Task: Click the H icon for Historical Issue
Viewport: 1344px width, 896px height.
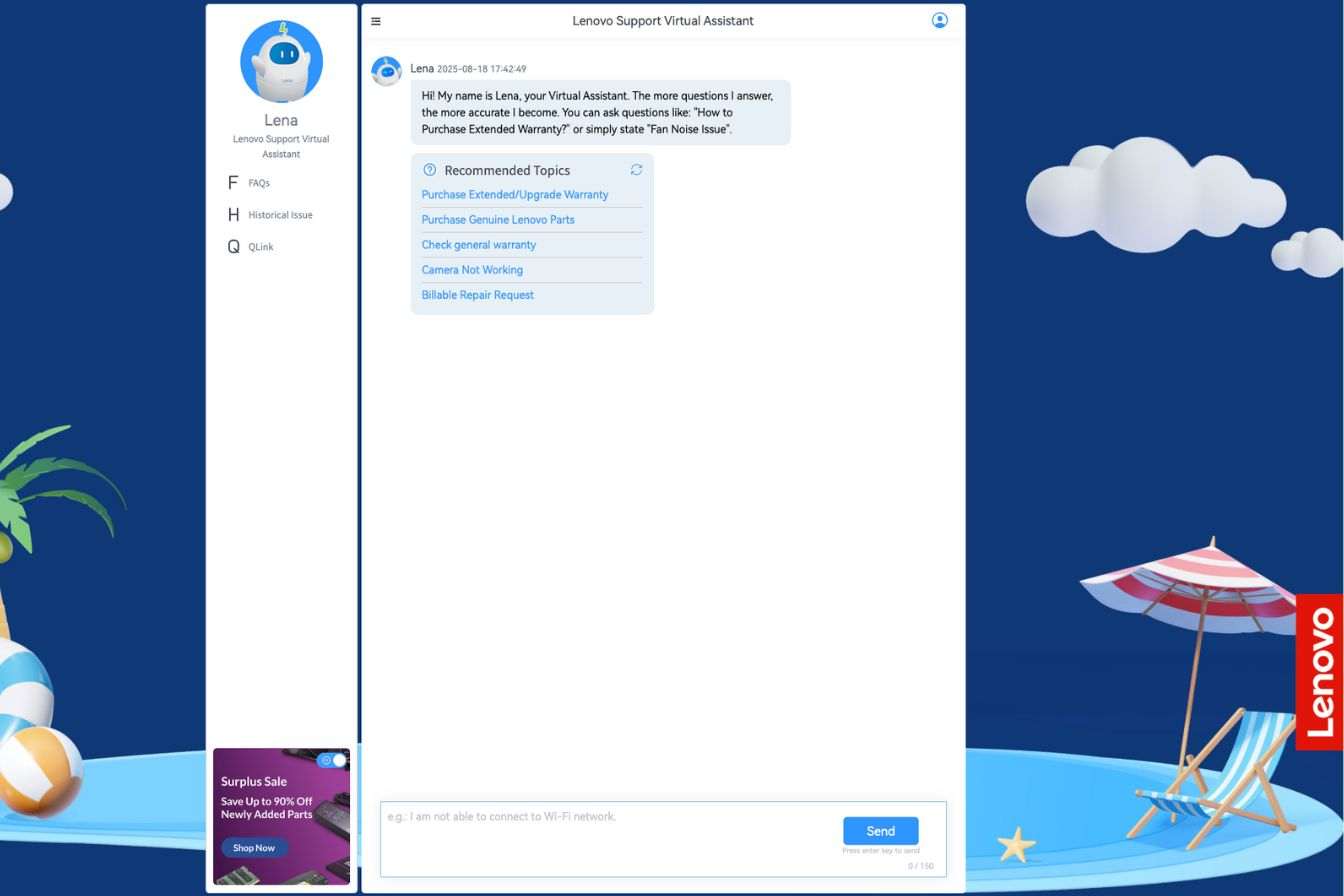Action: click(233, 214)
